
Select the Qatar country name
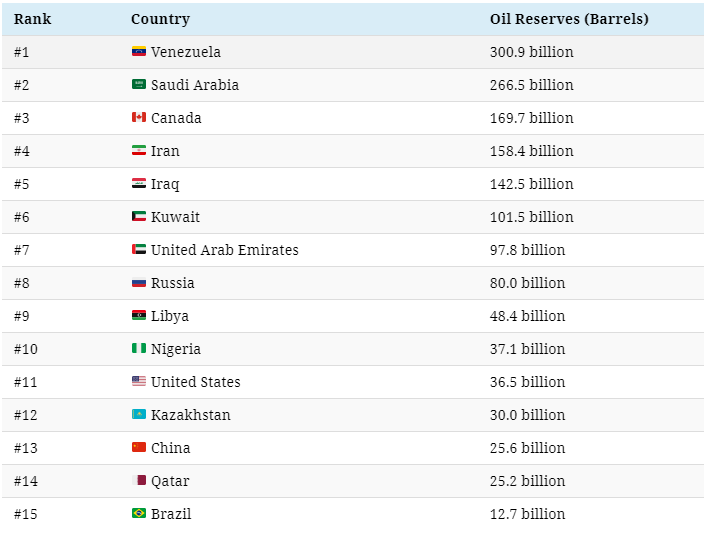[x=170, y=481]
